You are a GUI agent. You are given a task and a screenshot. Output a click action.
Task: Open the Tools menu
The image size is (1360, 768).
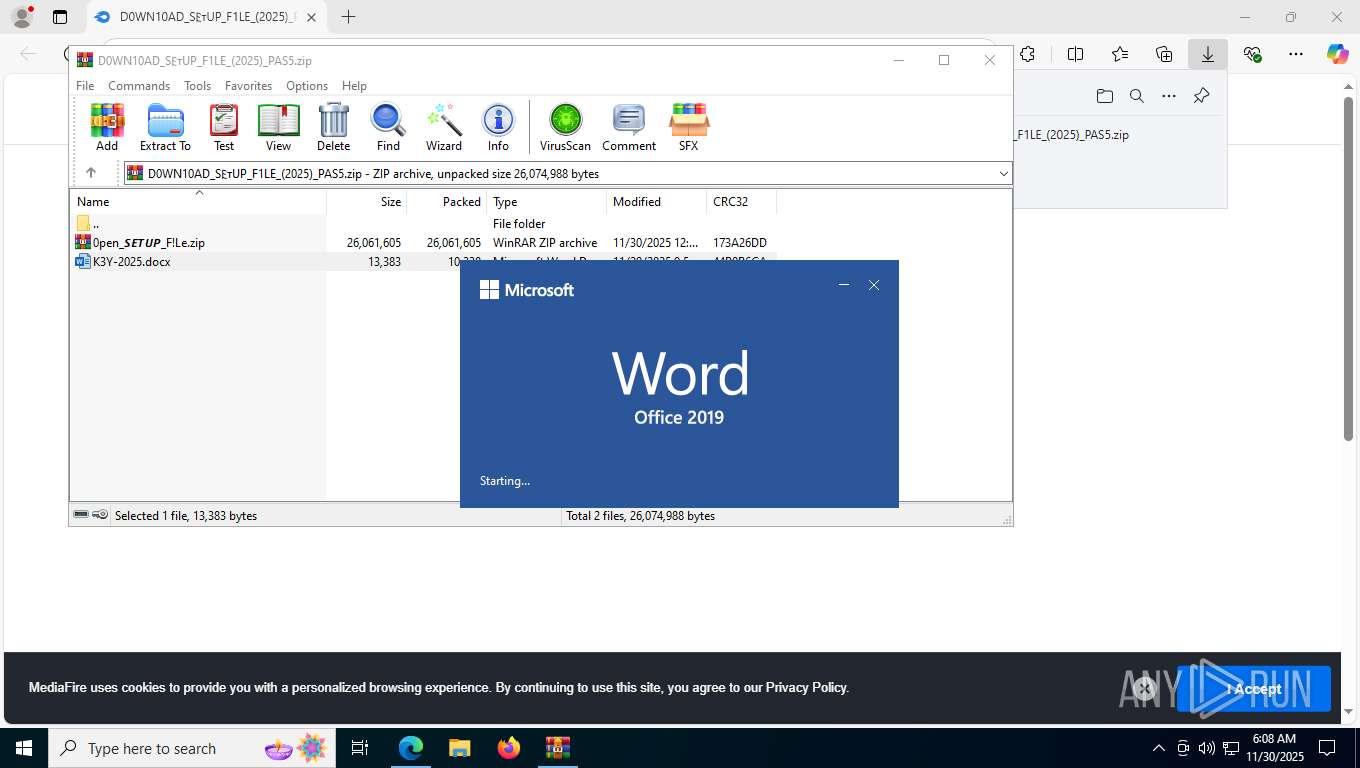point(197,86)
